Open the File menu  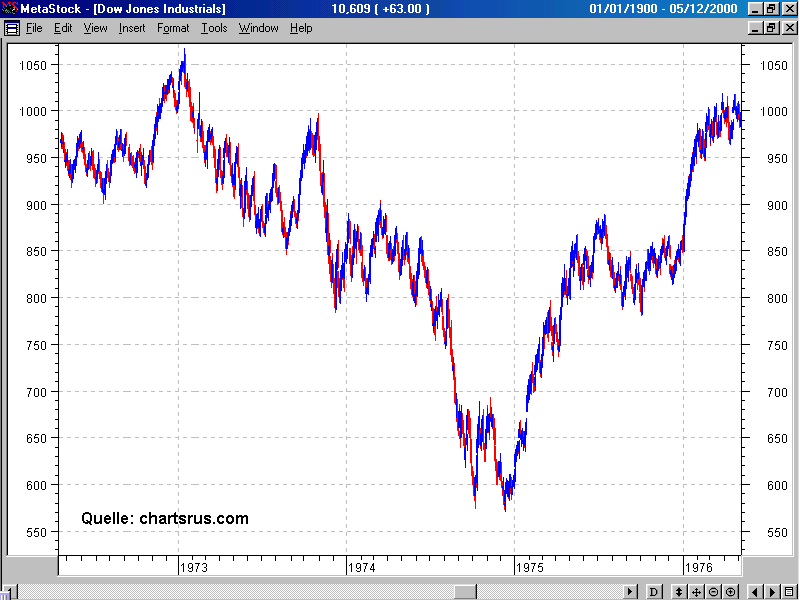pos(34,28)
